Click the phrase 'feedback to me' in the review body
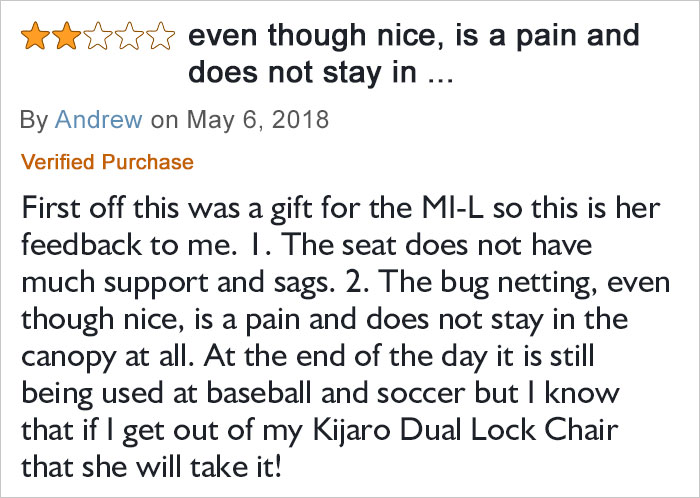 pyautogui.click(x=126, y=246)
